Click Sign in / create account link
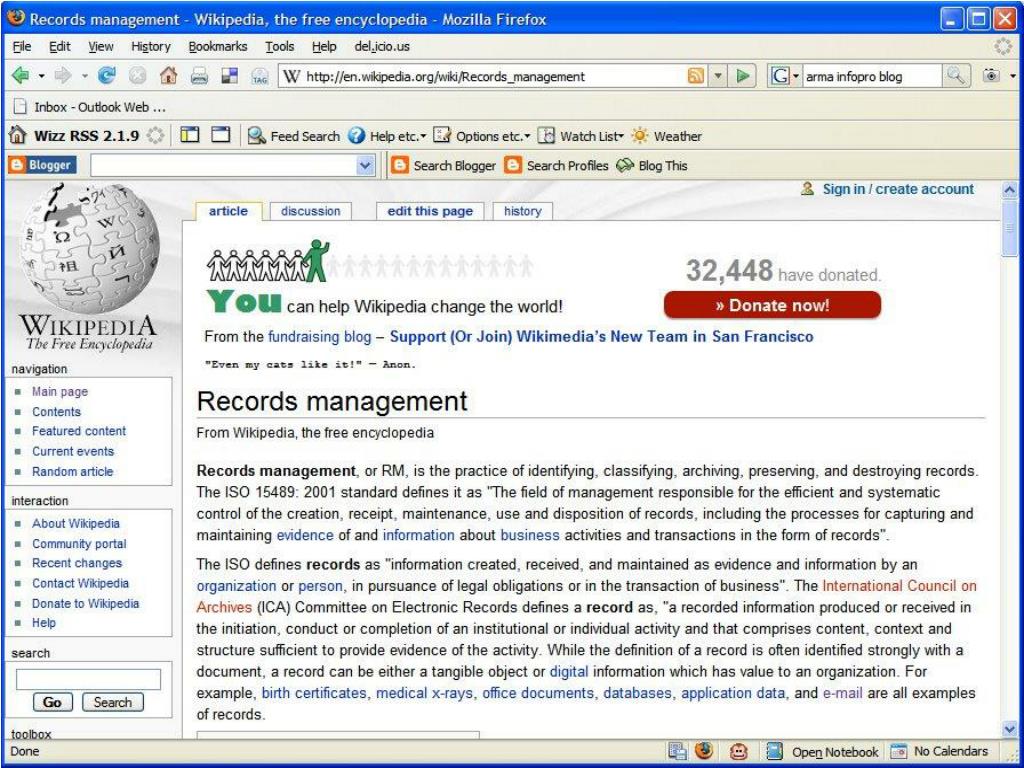 click(x=898, y=189)
